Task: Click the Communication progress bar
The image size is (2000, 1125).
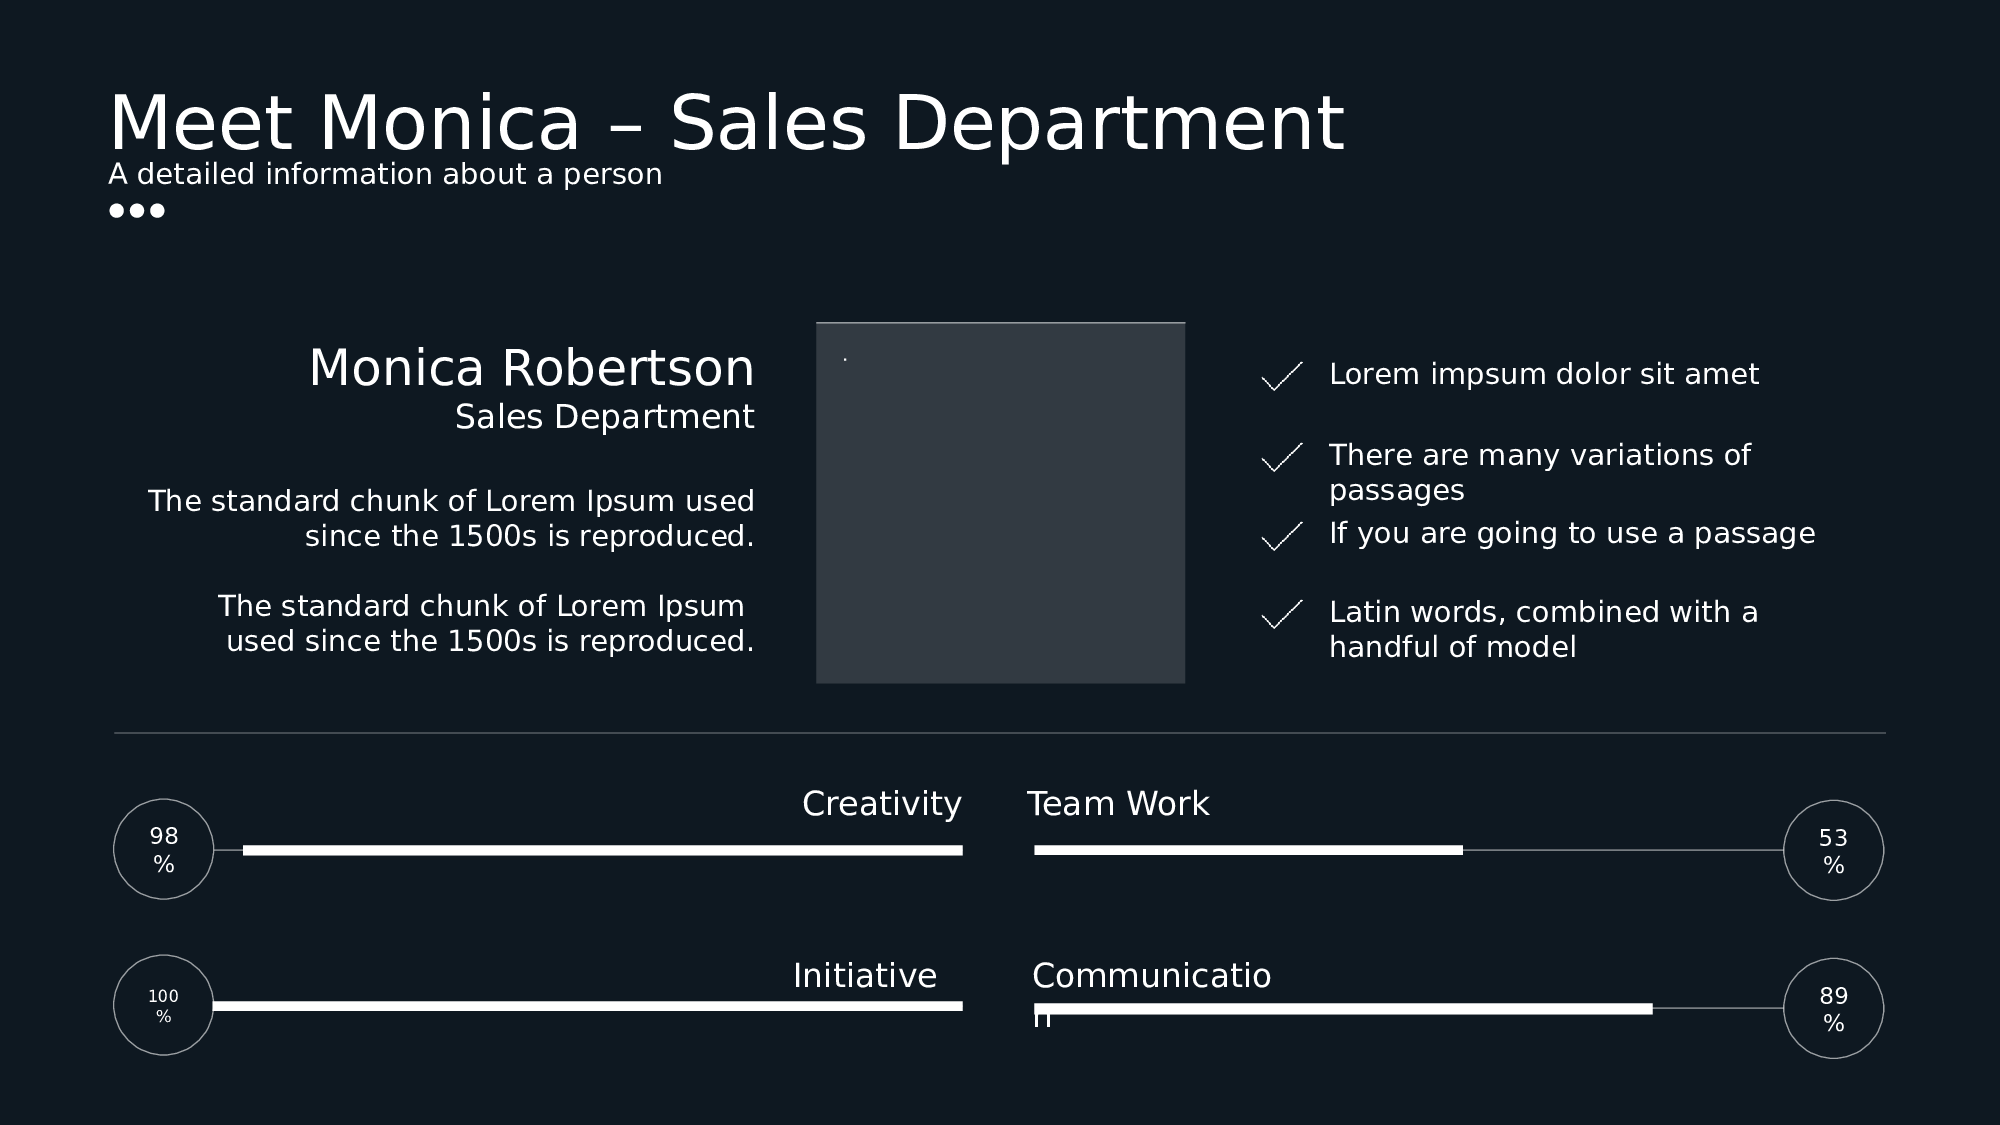Action: [1342, 1009]
